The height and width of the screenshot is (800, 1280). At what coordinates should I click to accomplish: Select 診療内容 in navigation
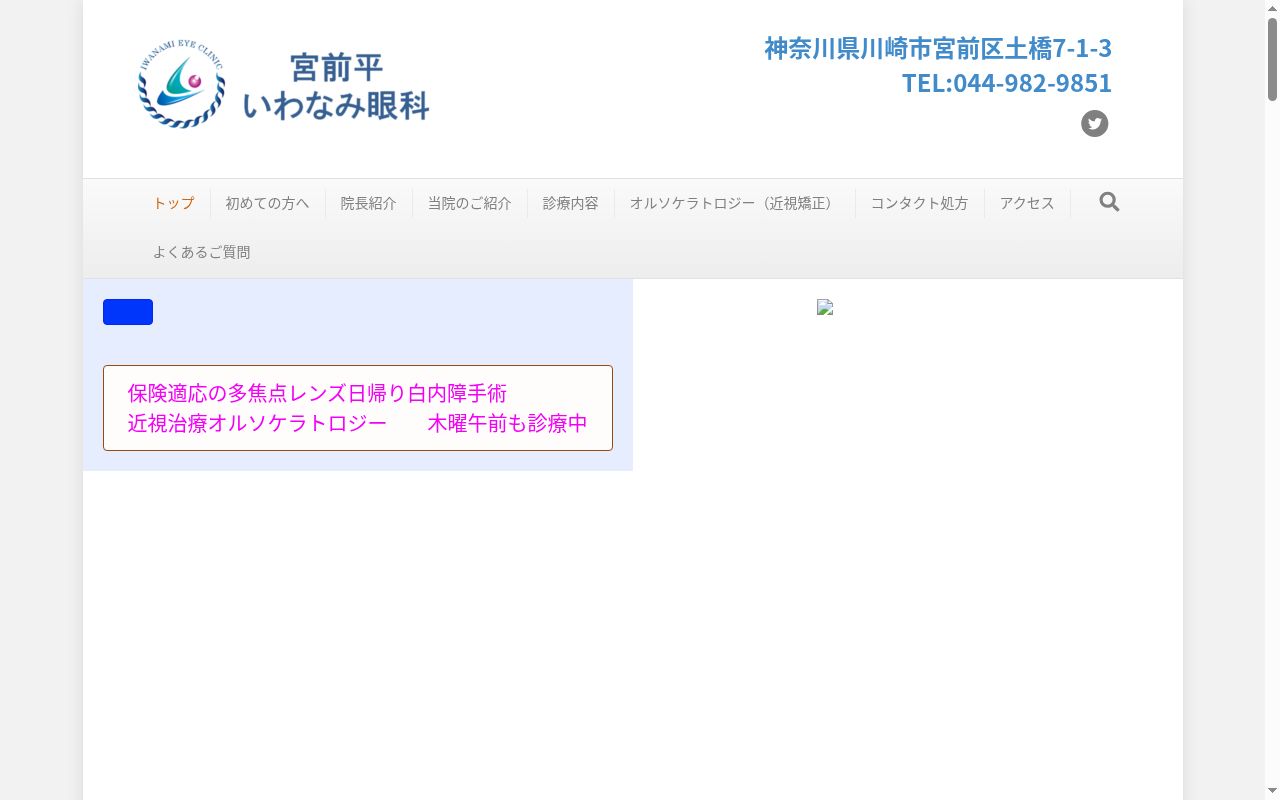[x=570, y=203]
